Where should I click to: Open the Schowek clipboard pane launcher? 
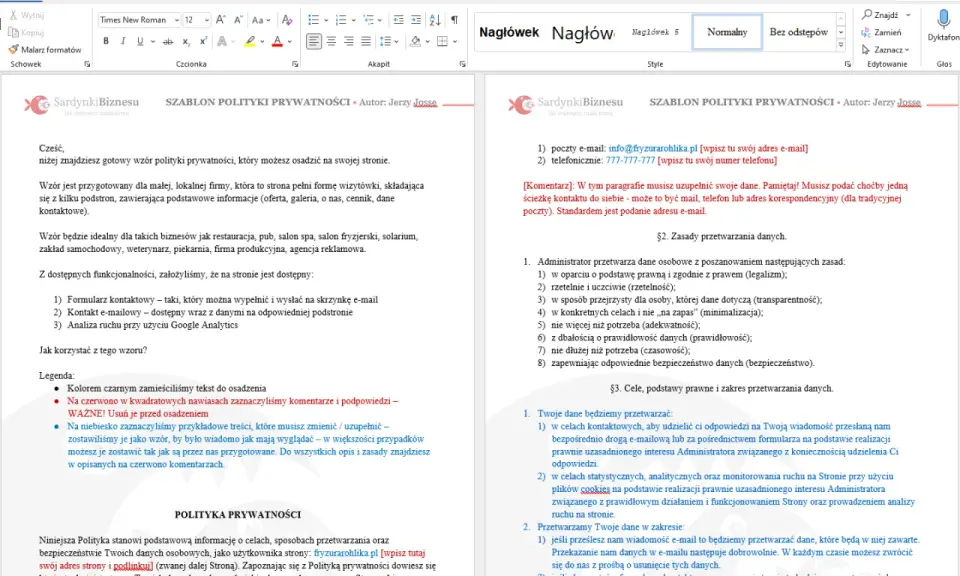click(87, 64)
